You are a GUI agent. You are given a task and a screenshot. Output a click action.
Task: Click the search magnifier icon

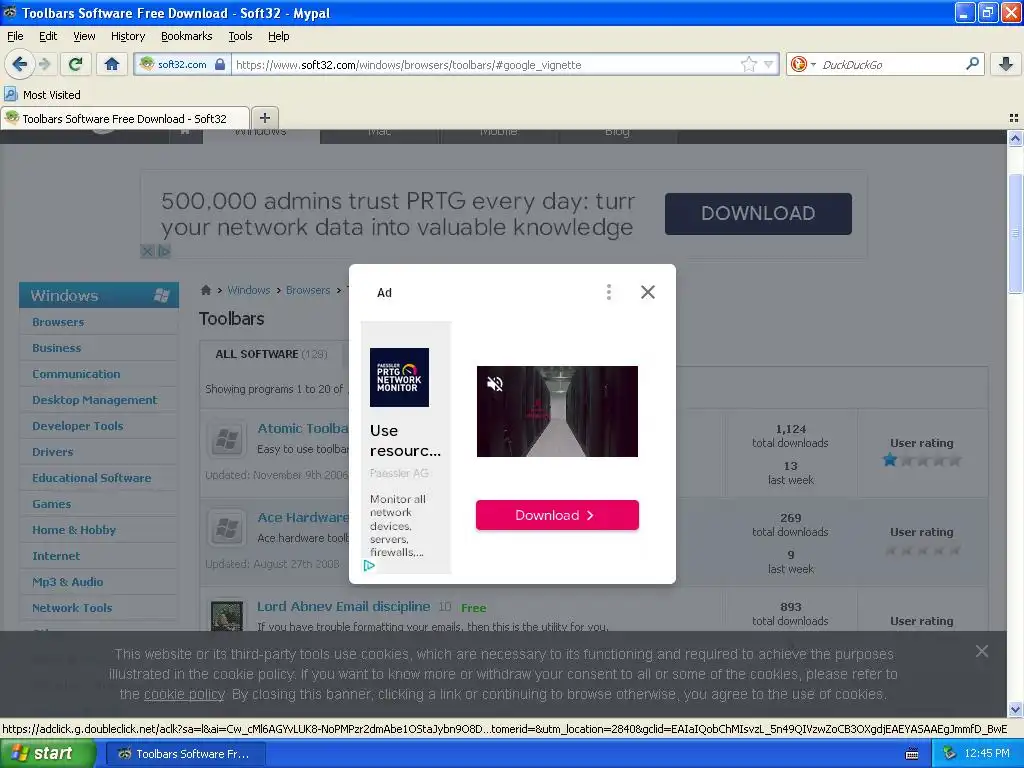(972, 64)
